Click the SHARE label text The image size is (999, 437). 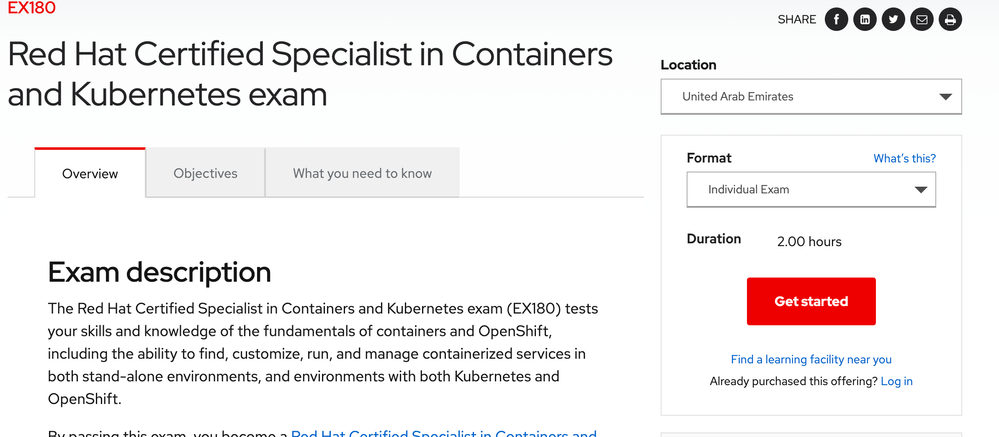(x=796, y=19)
